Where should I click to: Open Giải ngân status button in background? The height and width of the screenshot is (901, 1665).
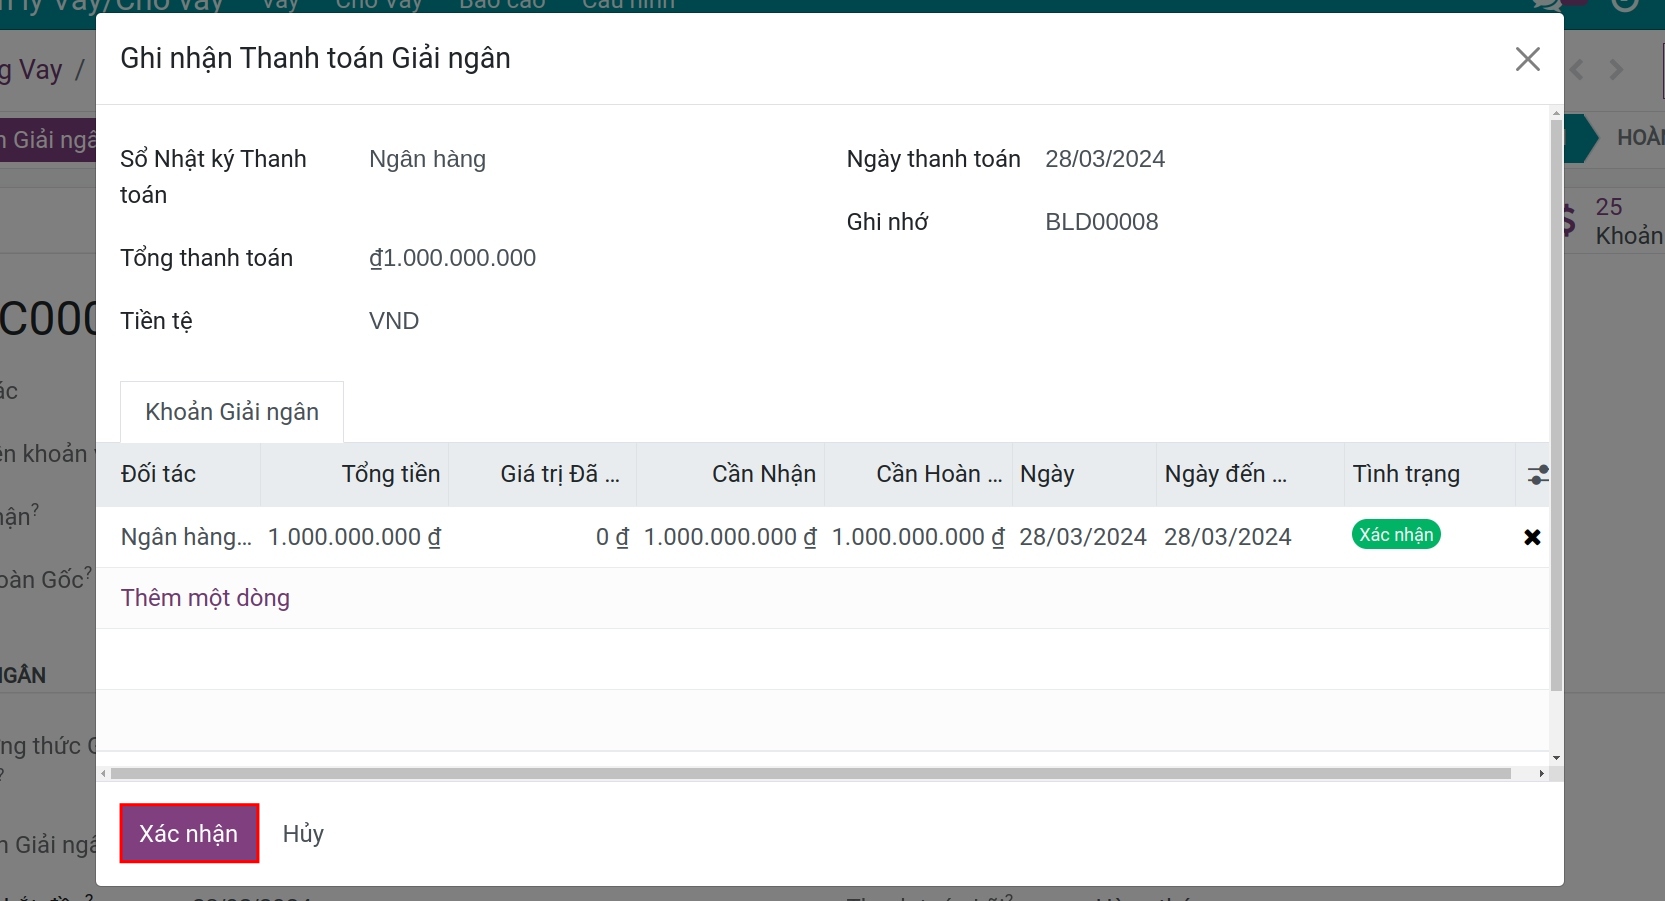[48, 139]
